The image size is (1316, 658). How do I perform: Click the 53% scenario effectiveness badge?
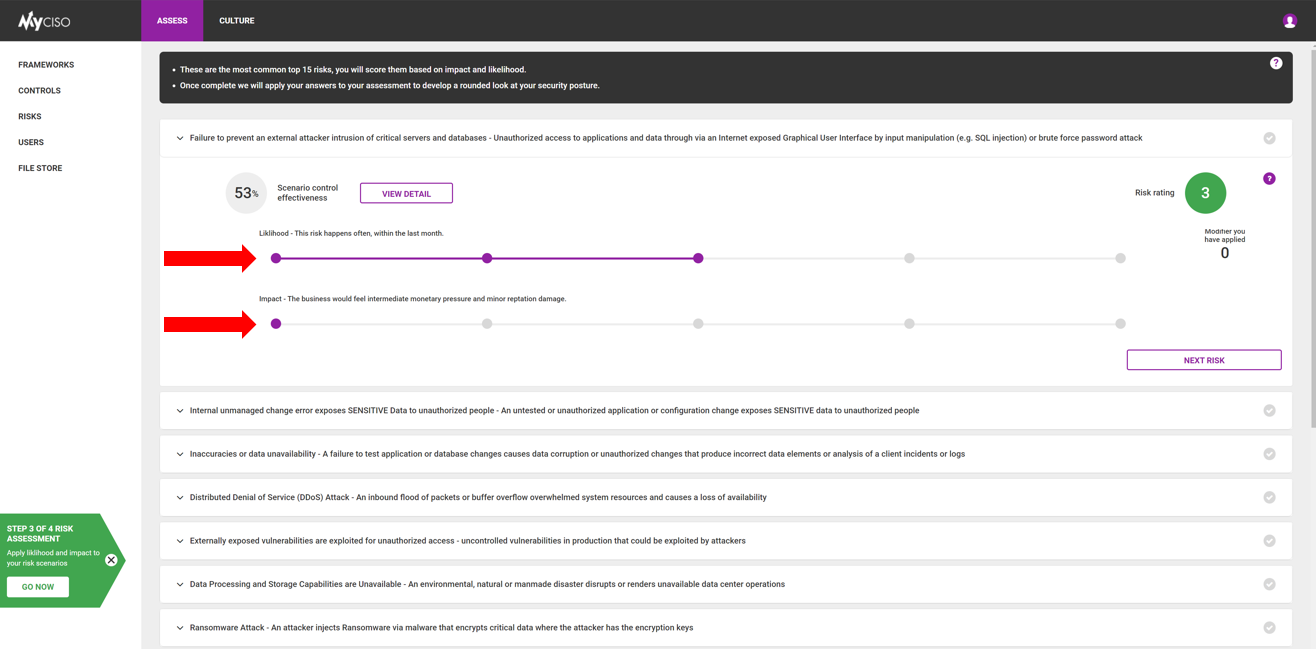tap(246, 193)
